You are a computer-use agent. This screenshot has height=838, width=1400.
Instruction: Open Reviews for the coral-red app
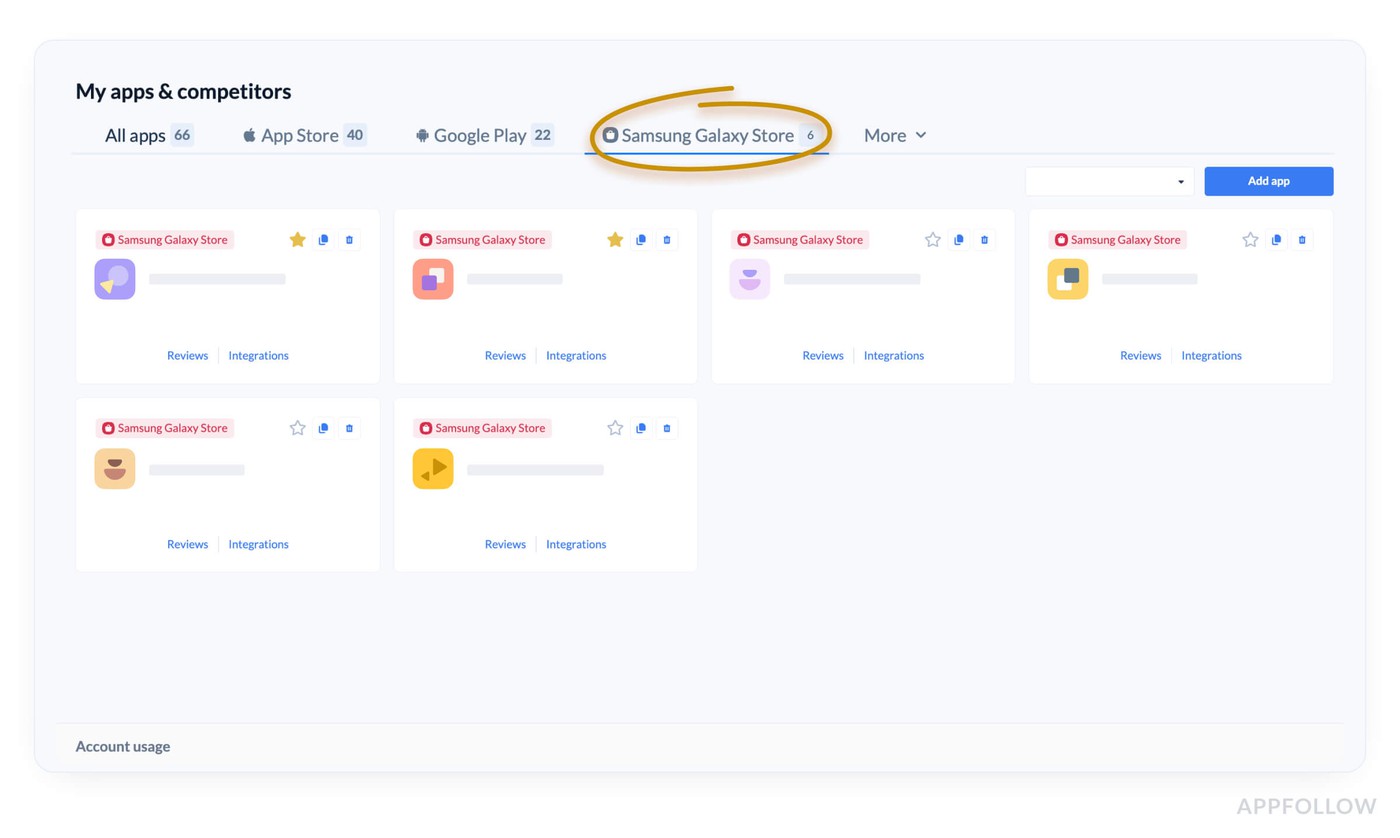[505, 356]
